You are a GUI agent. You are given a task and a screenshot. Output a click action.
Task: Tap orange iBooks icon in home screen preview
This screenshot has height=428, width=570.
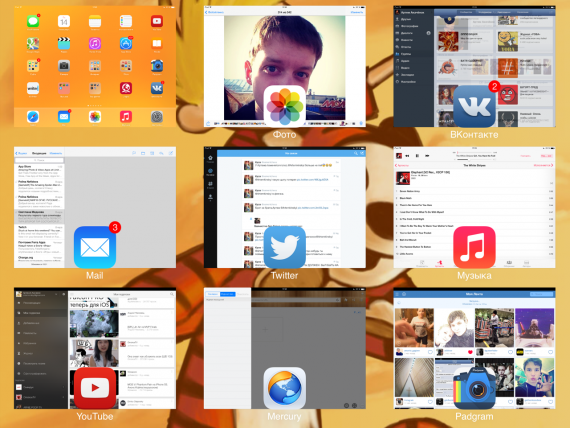(157, 44)
